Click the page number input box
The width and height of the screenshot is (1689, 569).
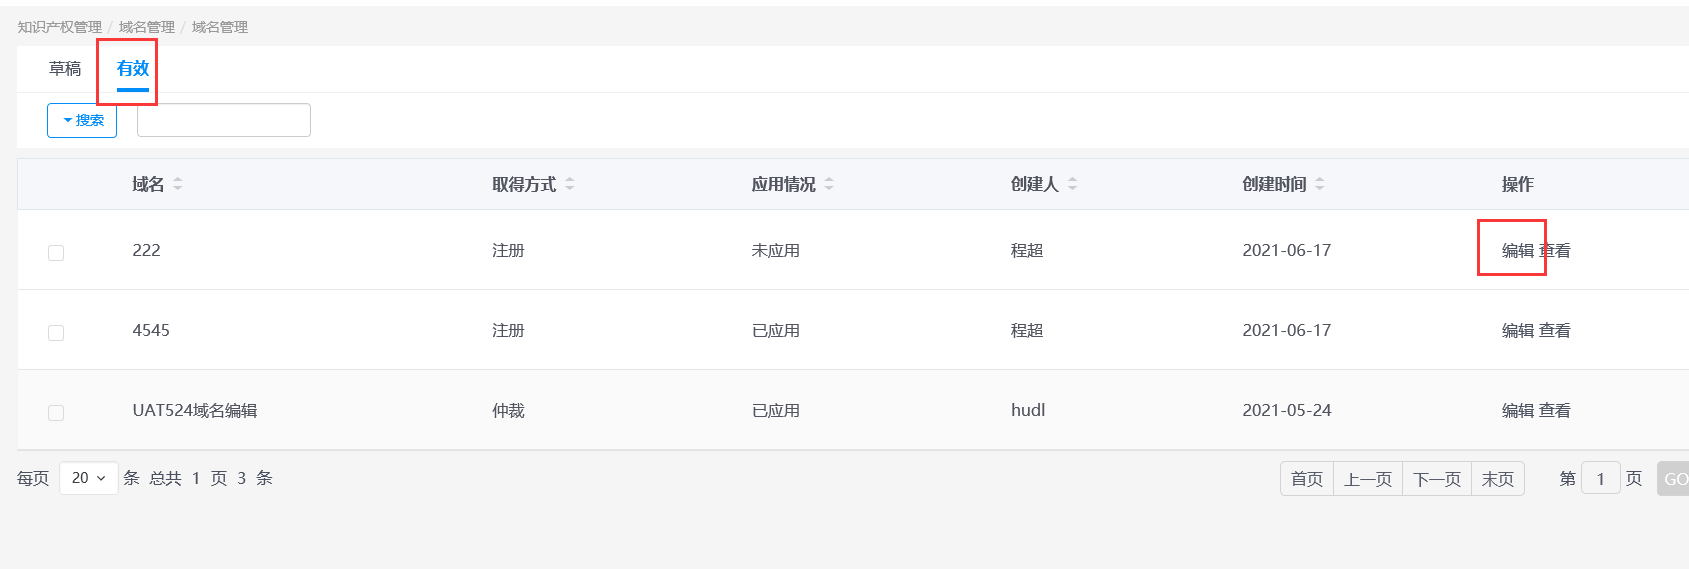coord(1600,479)
